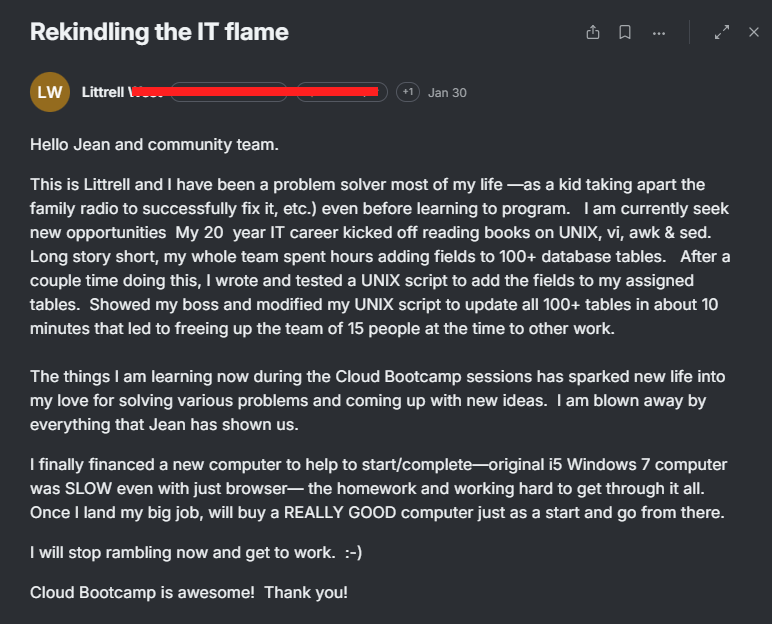772x624 pixels.
Task: Click the 'Hello Jean and community team' line
Action: point(154,145)
